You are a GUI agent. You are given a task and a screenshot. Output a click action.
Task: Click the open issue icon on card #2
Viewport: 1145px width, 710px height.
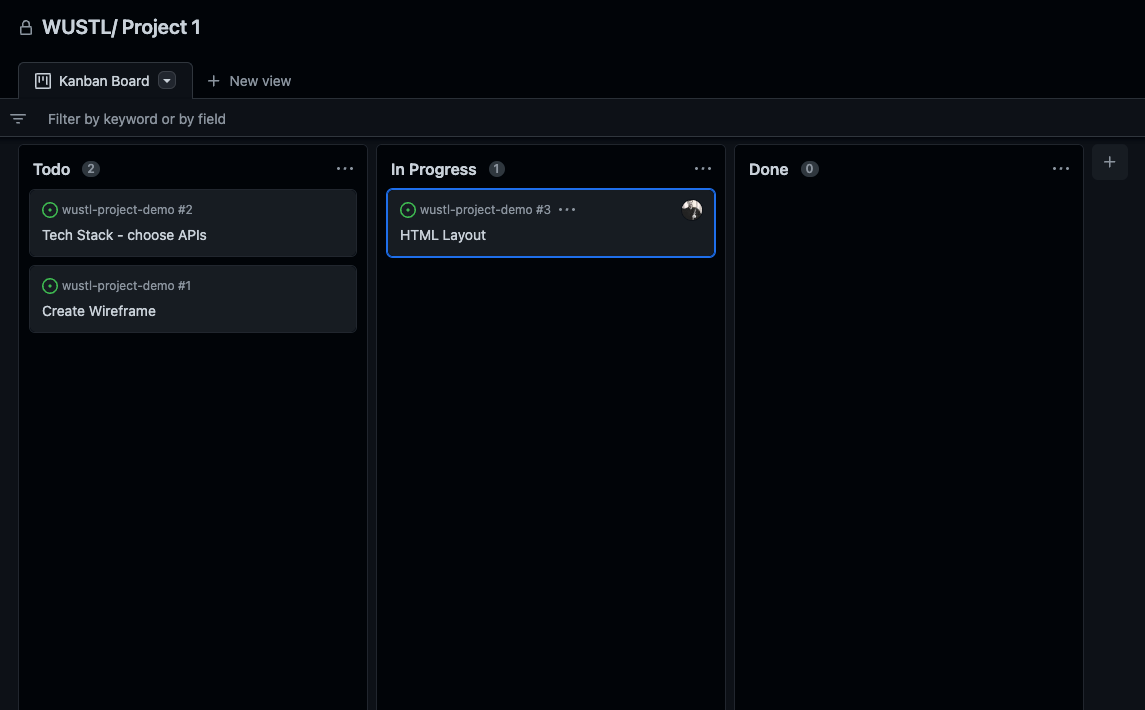pyautogui.click(x=50, y=210)
